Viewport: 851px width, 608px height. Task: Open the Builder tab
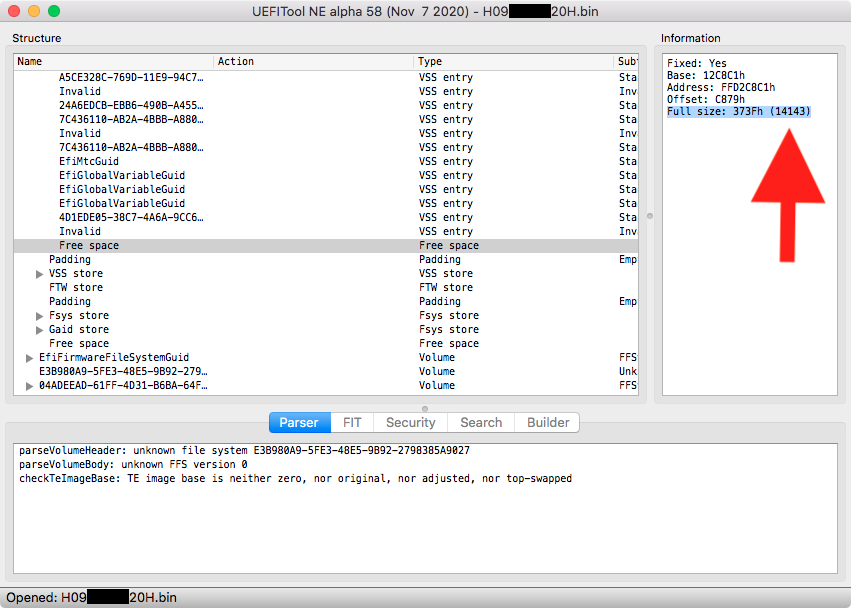tap(548, 422)
